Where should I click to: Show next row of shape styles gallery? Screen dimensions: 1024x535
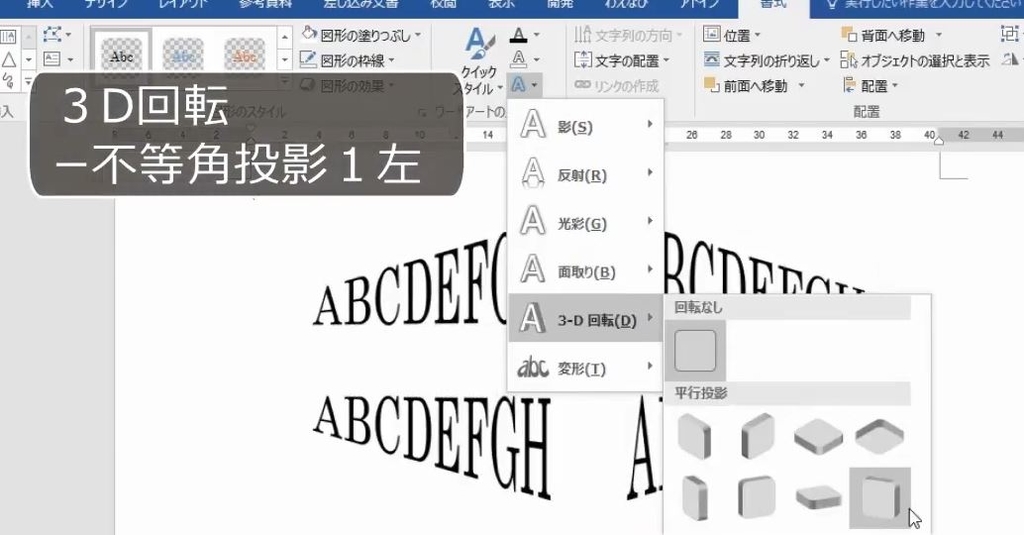[x=284, y=60]
